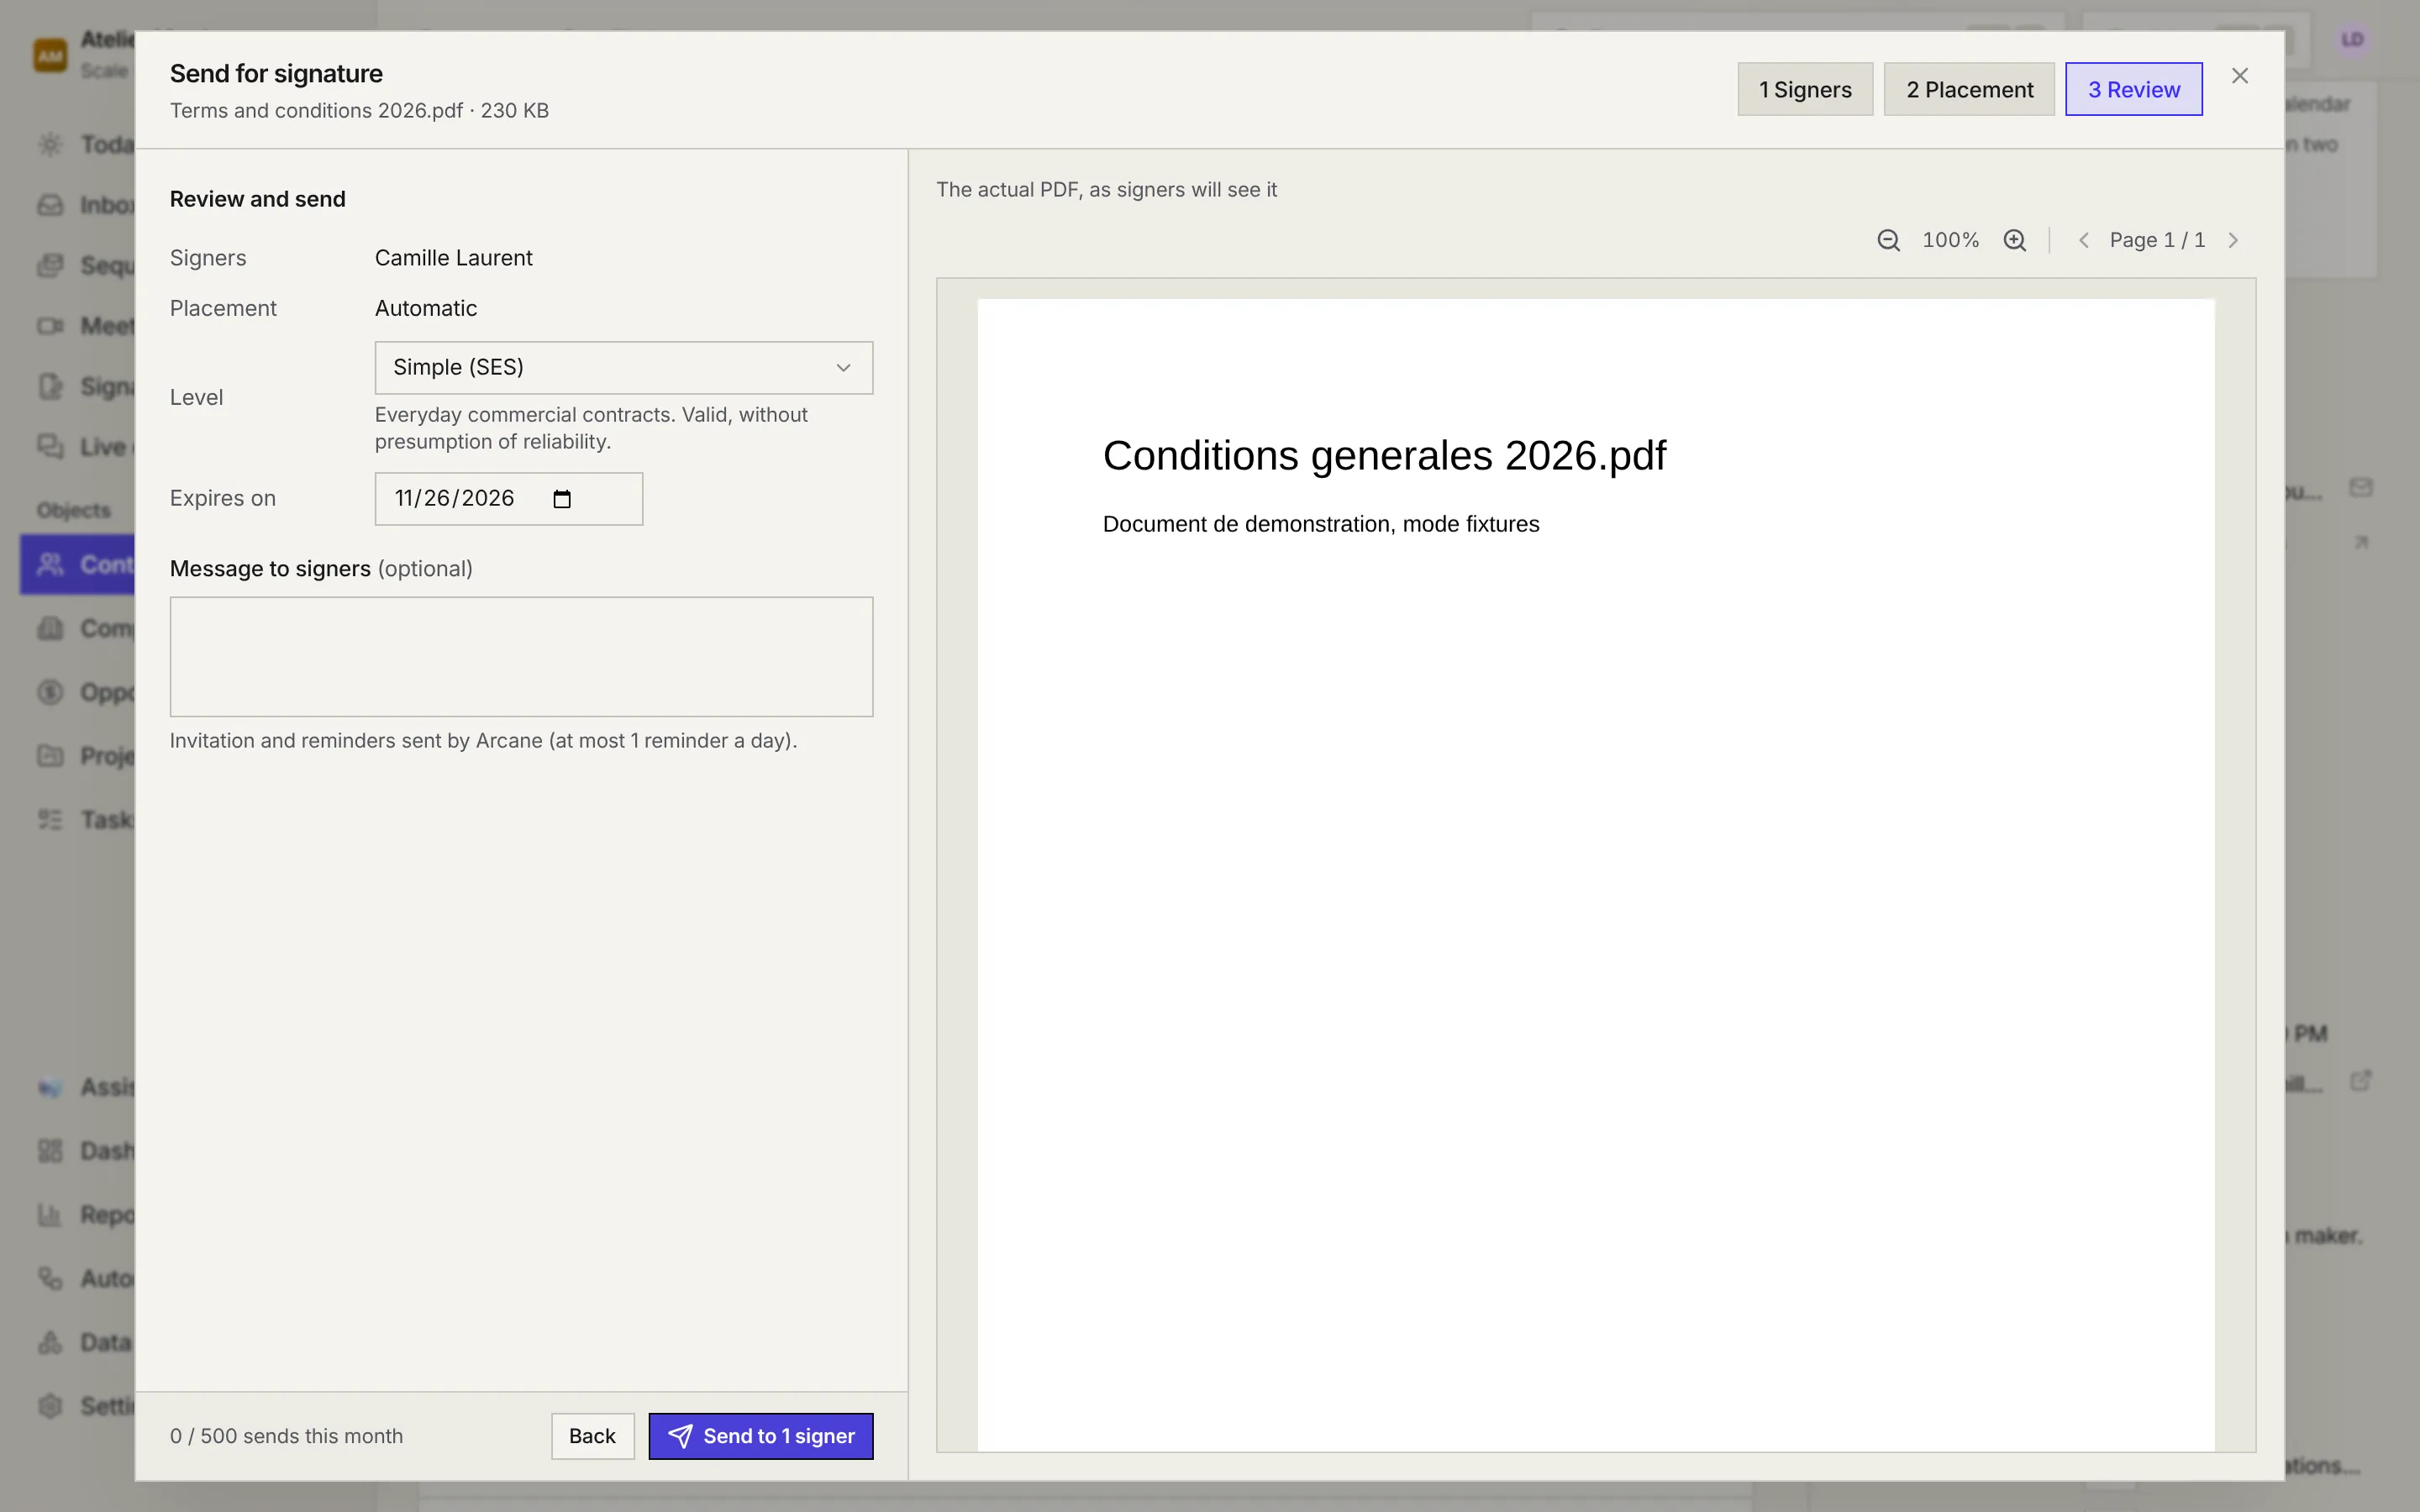Go to previous PDF page
The image size is (2420, 1512).
tap(2084, 240)
